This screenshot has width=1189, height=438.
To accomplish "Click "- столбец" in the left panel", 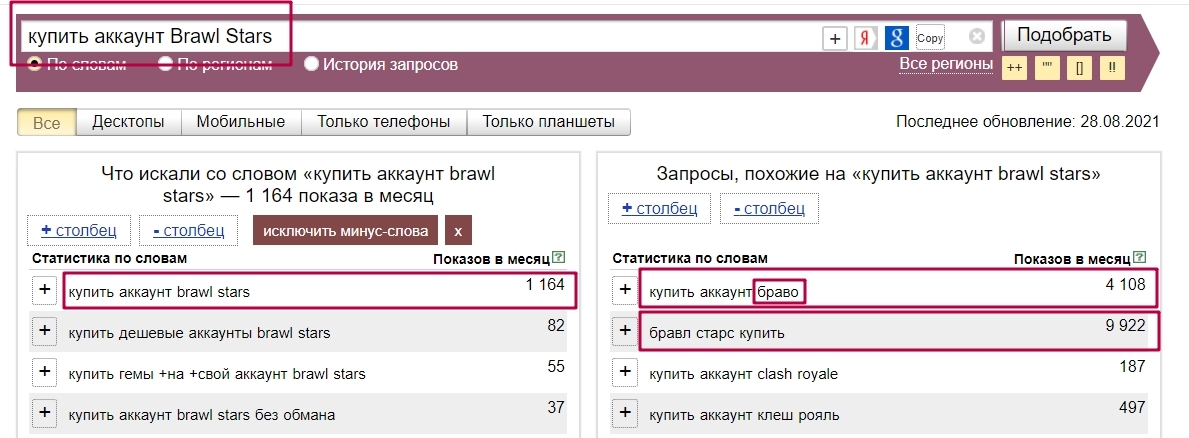I will coord(189,230).
